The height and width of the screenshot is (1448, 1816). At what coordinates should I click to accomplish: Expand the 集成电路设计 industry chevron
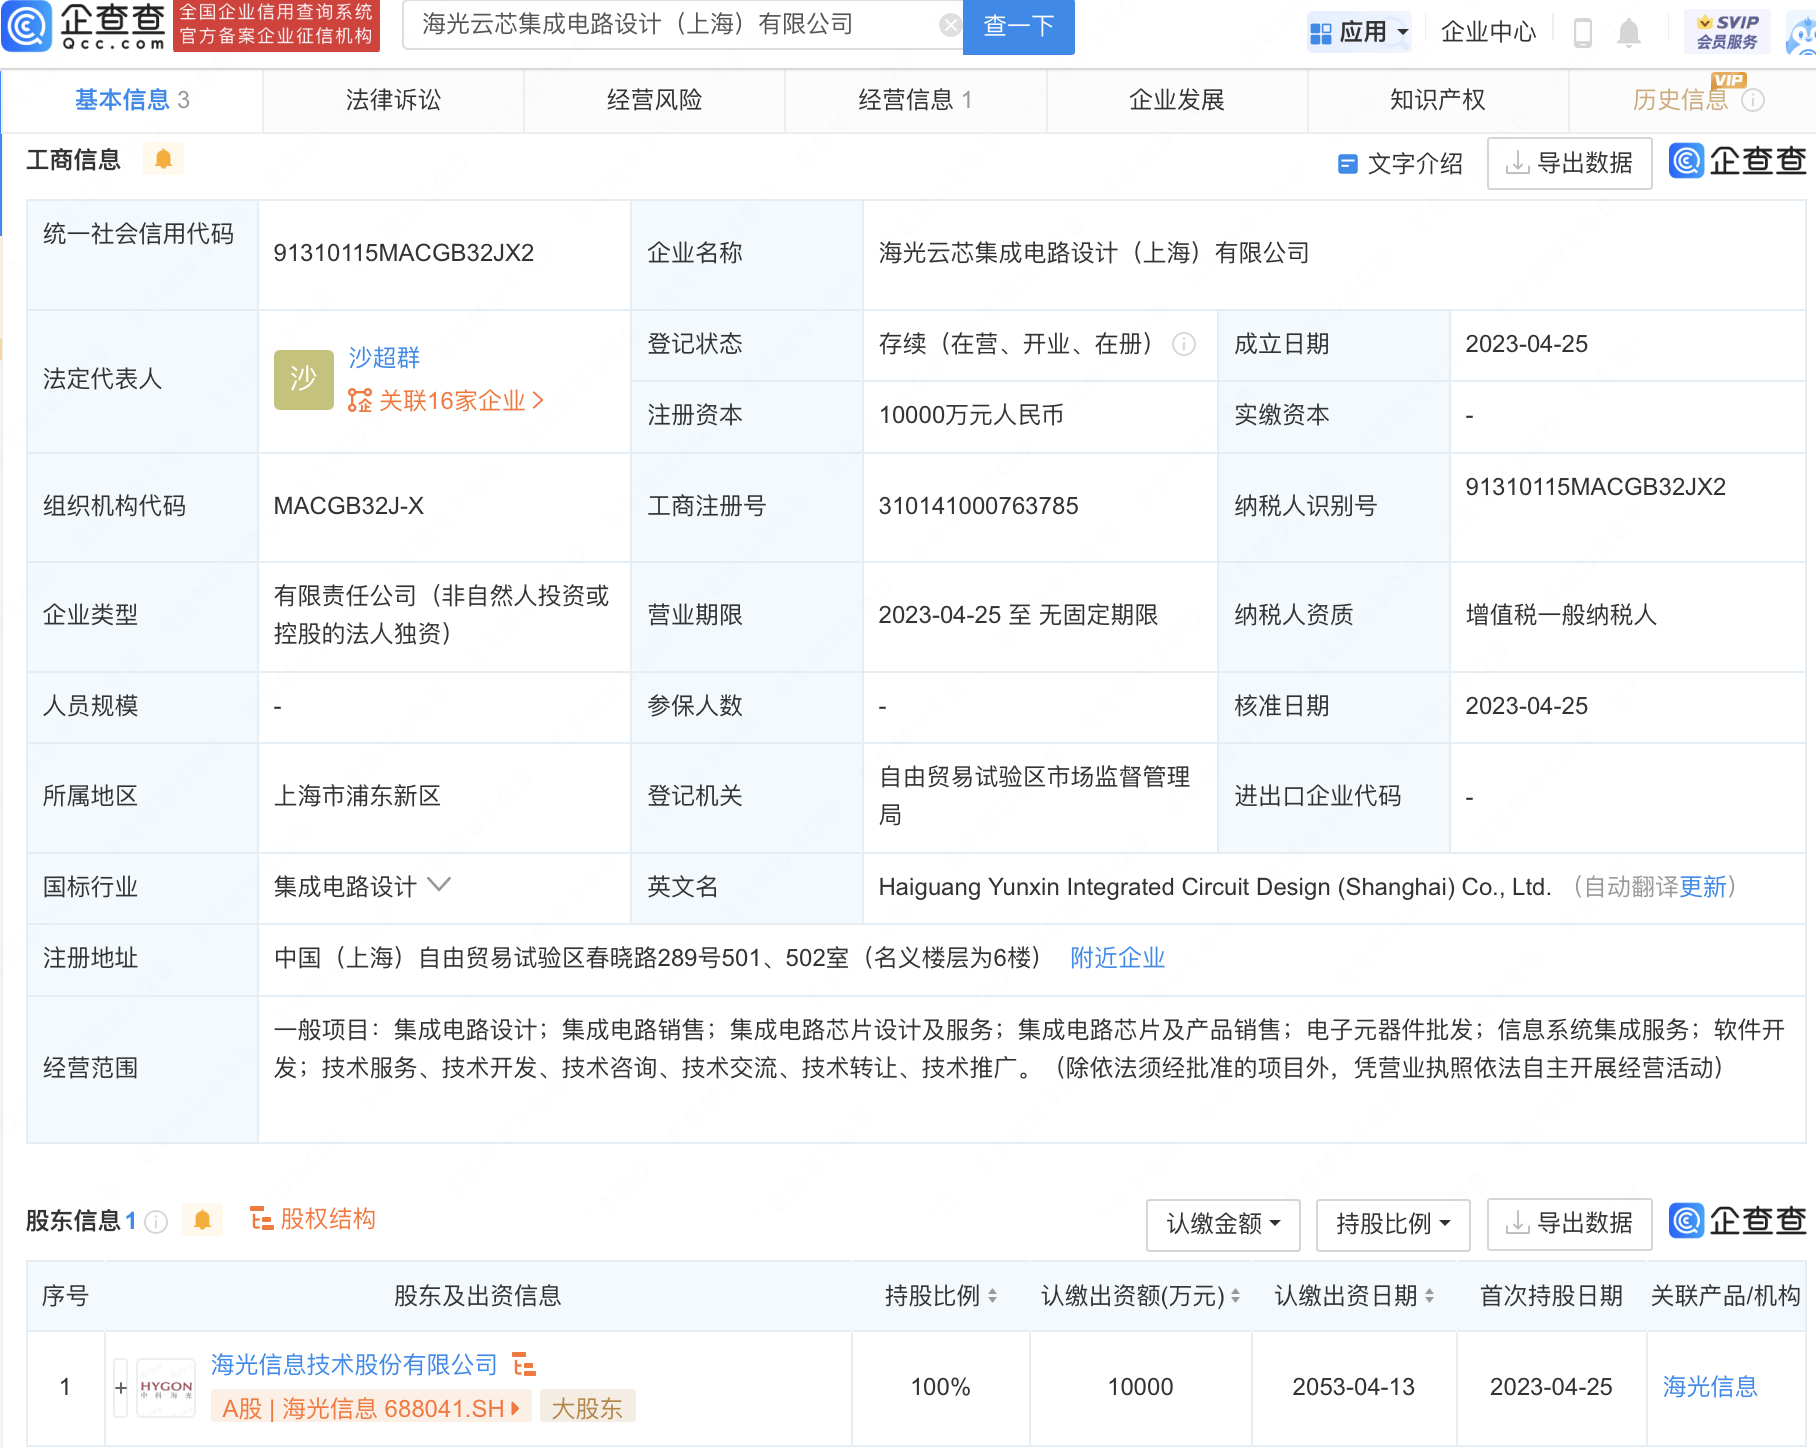click(x=439, y=885)
